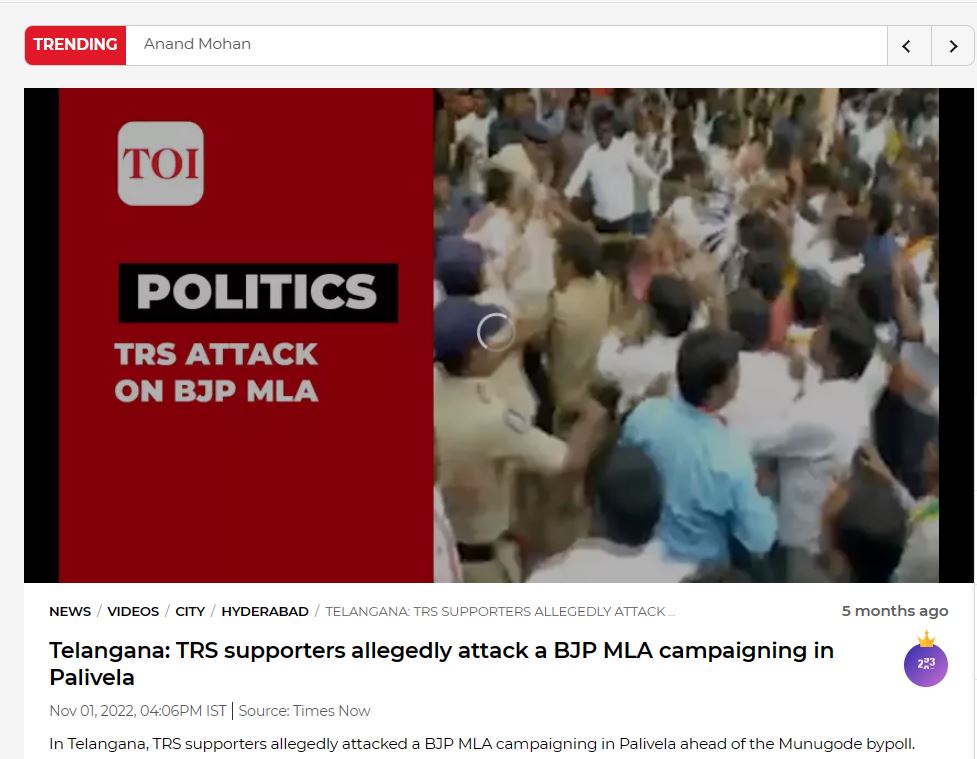Click the Nov 01, 2022 timestamp
This screenshot has height=759, width=977.
tap(138, 711)
